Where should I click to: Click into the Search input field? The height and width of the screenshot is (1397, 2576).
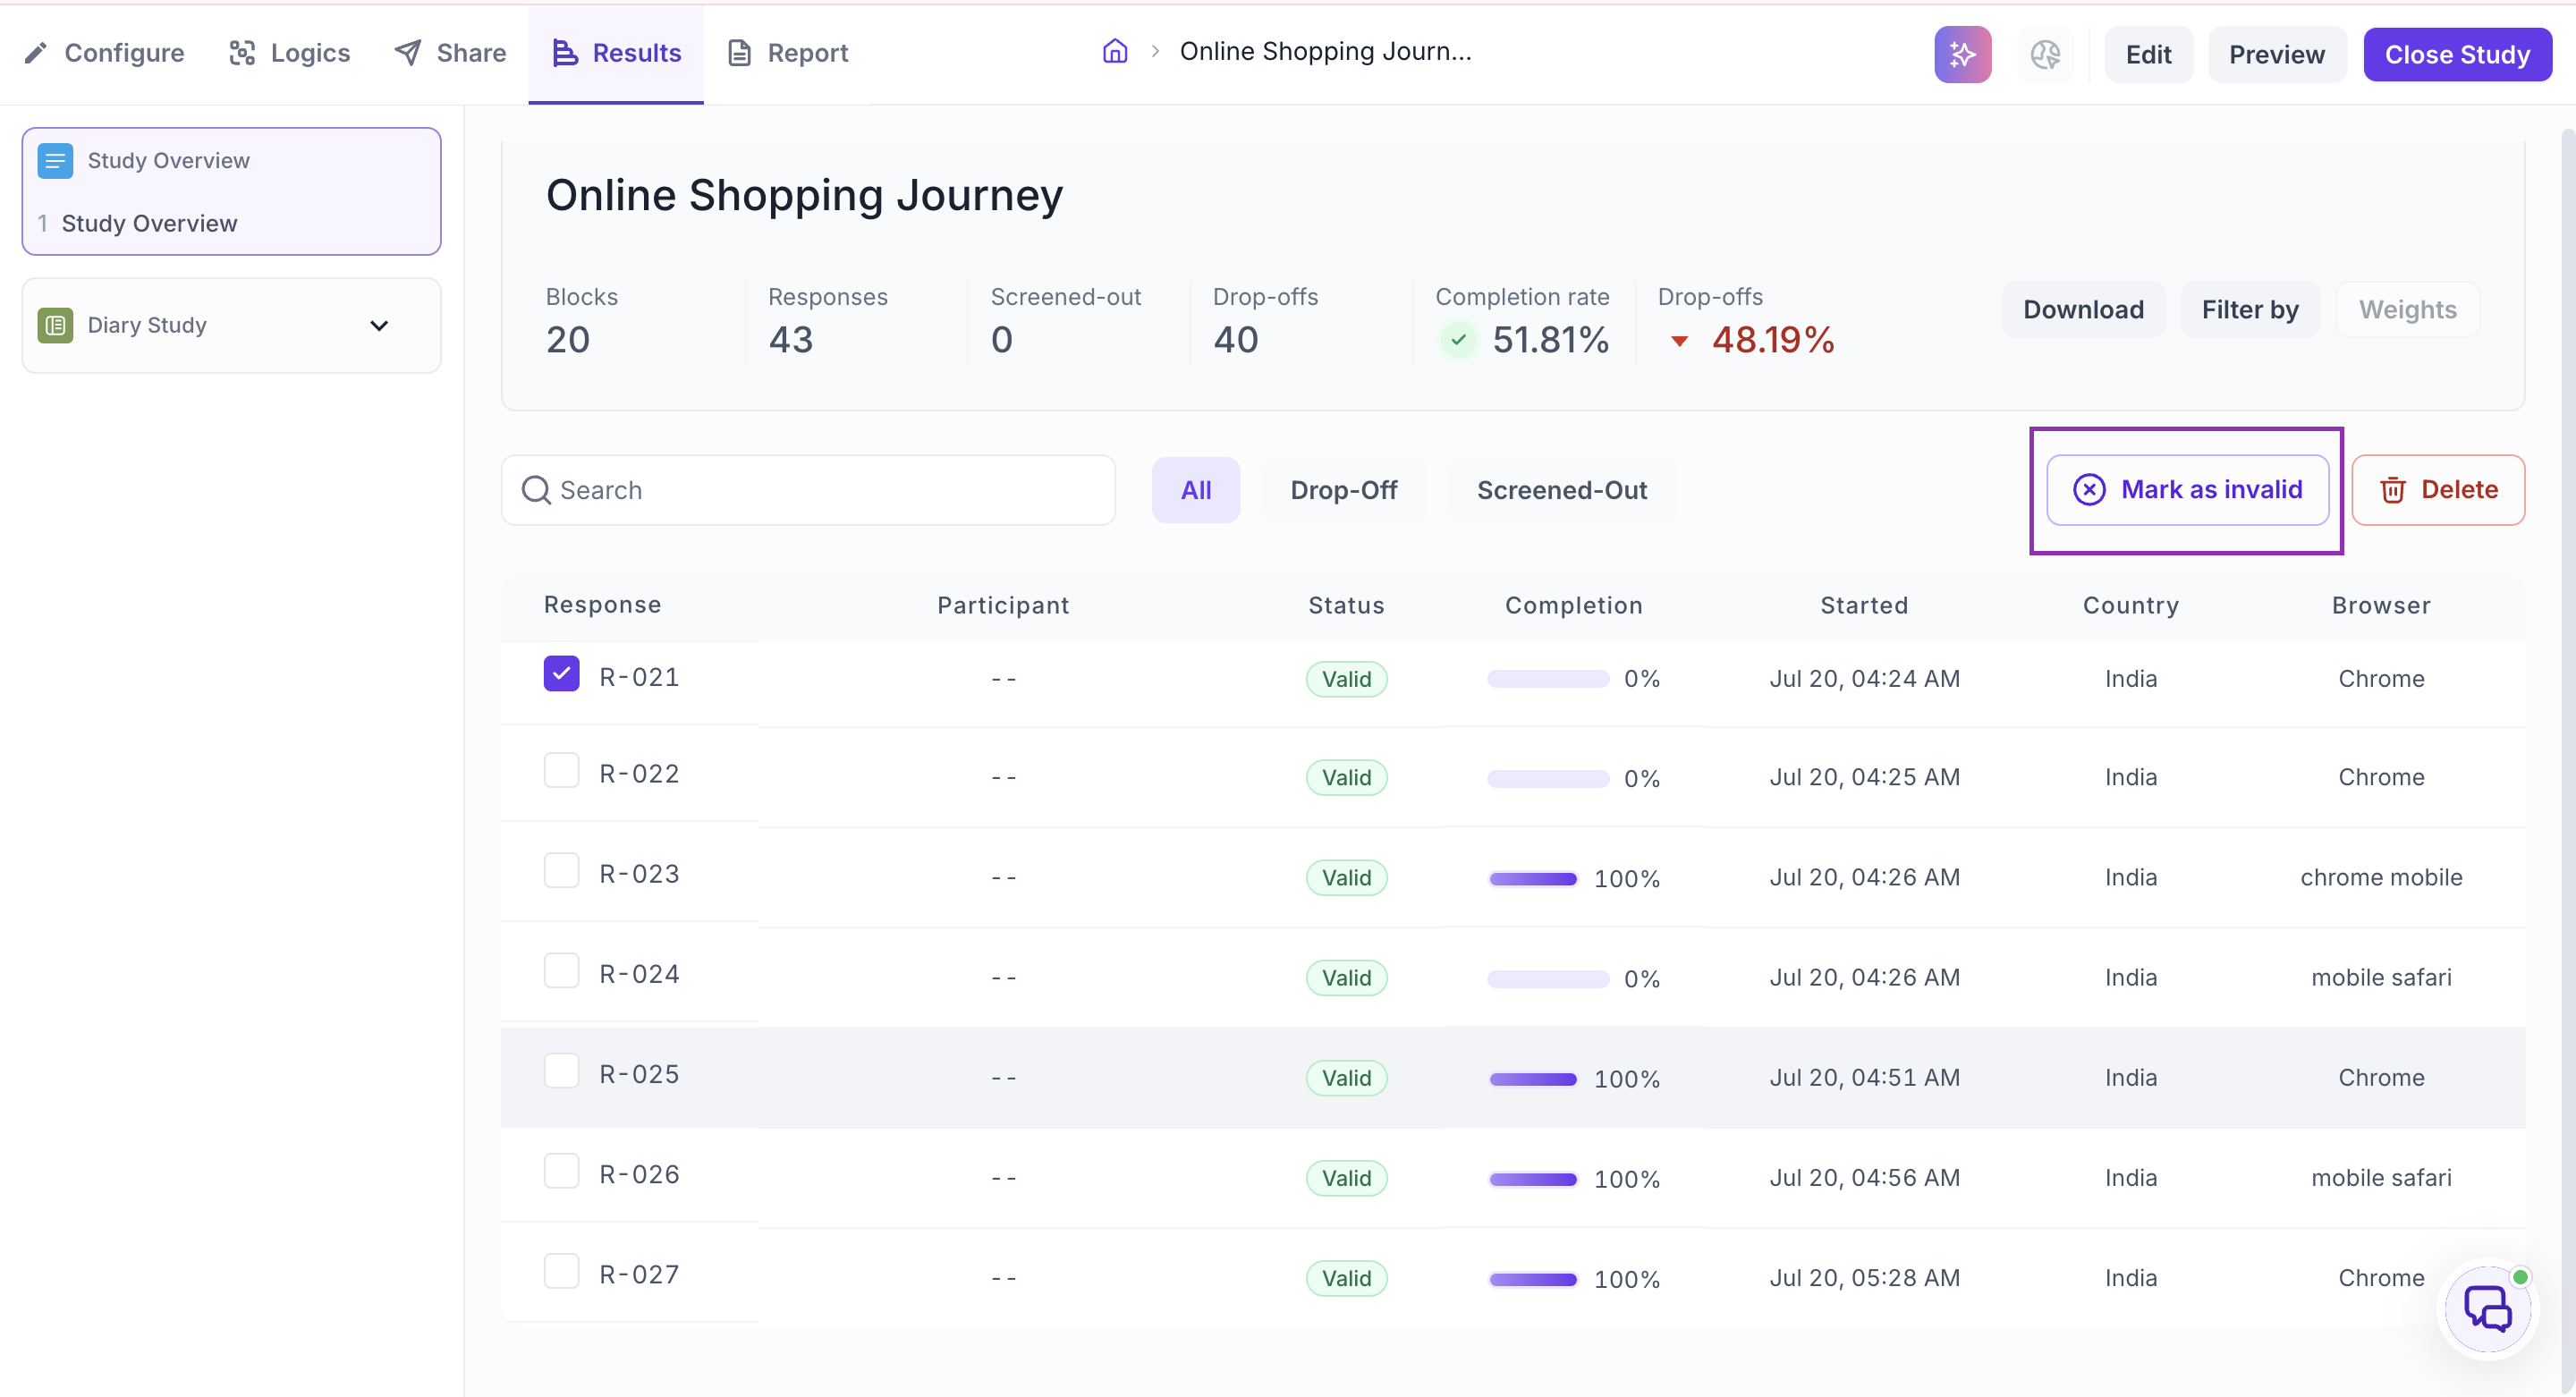pos(808,490)
